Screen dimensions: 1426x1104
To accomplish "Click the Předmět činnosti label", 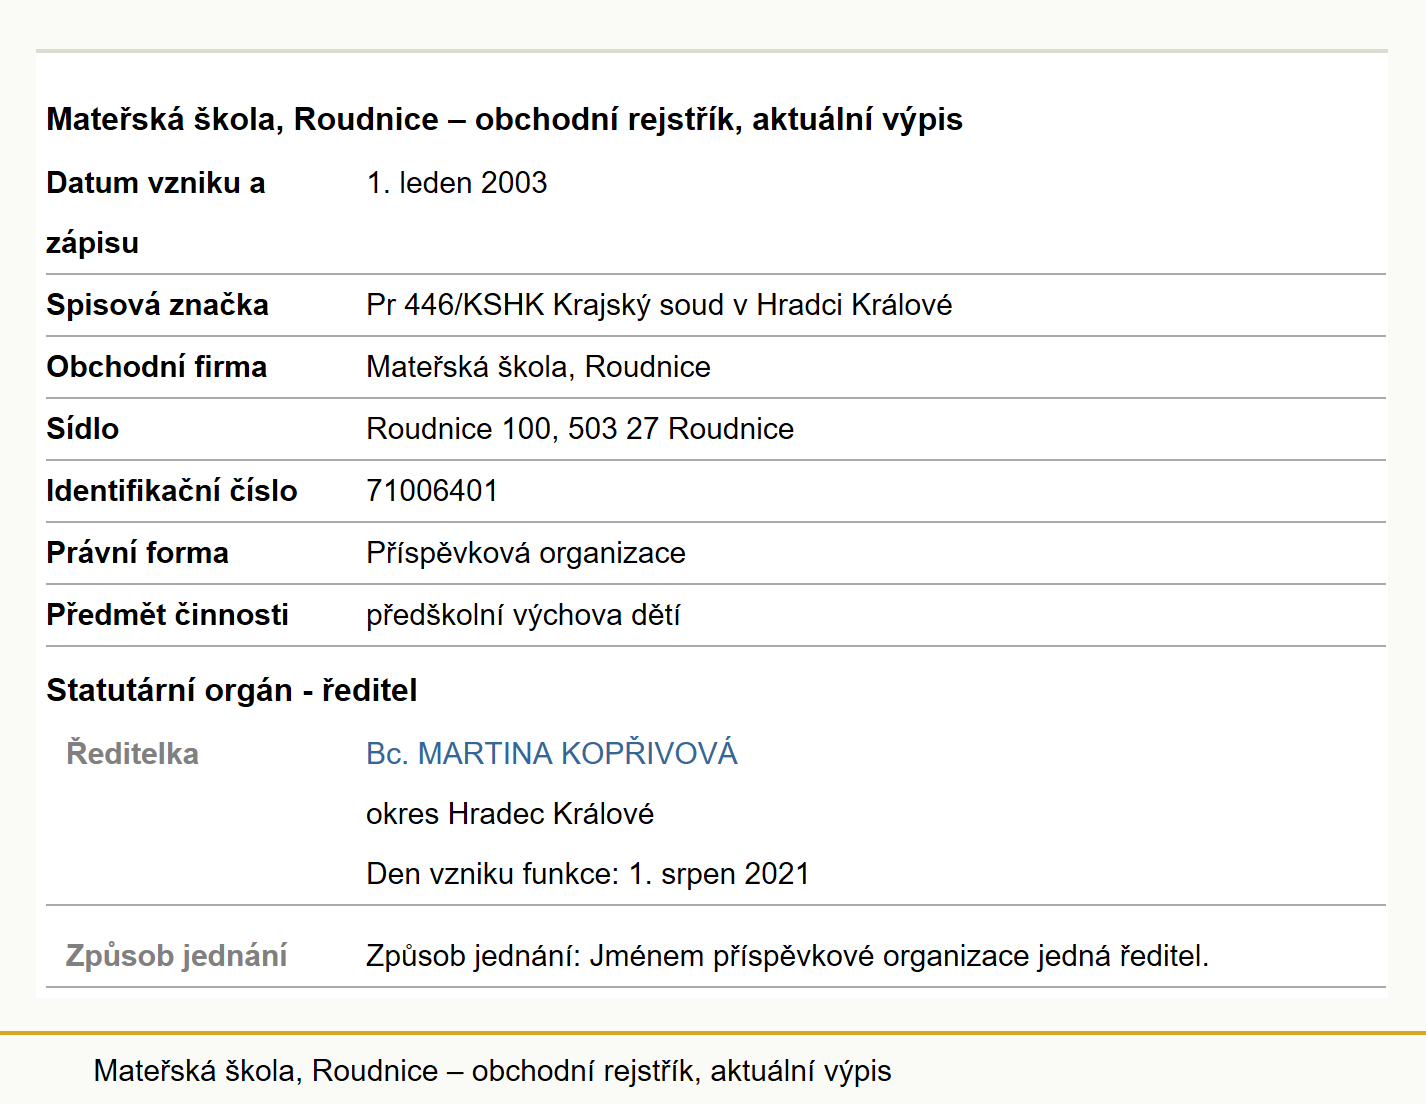I will pyautogui.click(x=167, y=615).
